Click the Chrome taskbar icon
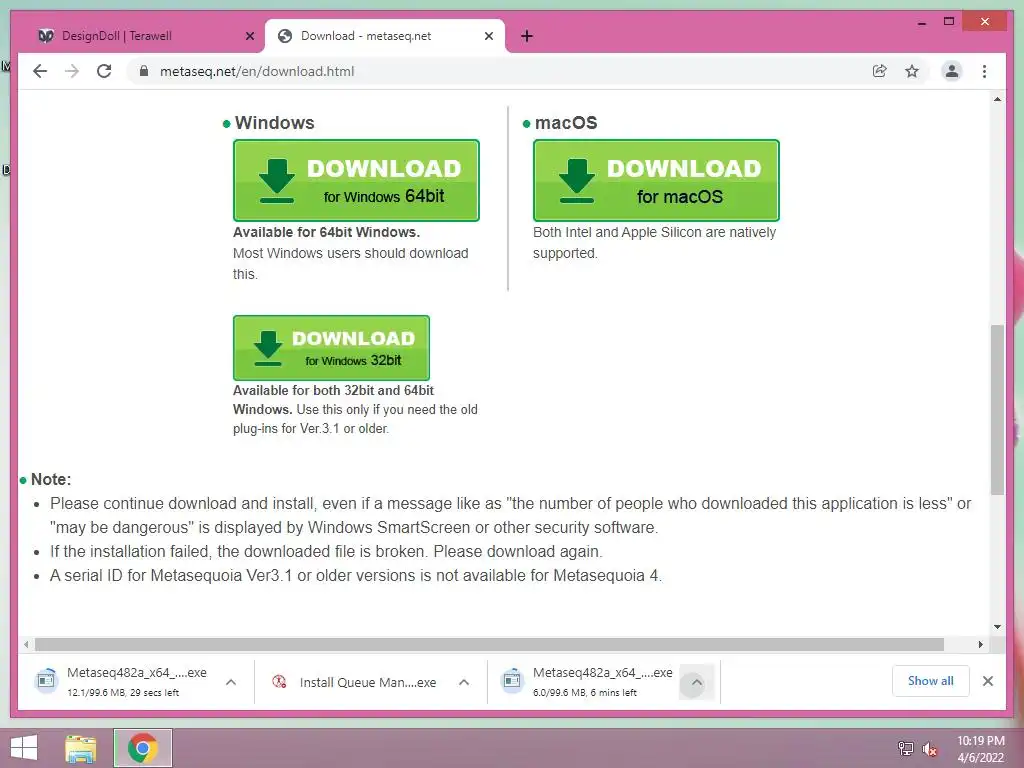Image resolution: width=1024 pixels, height=768 pixels. click(x=143, y=748)
